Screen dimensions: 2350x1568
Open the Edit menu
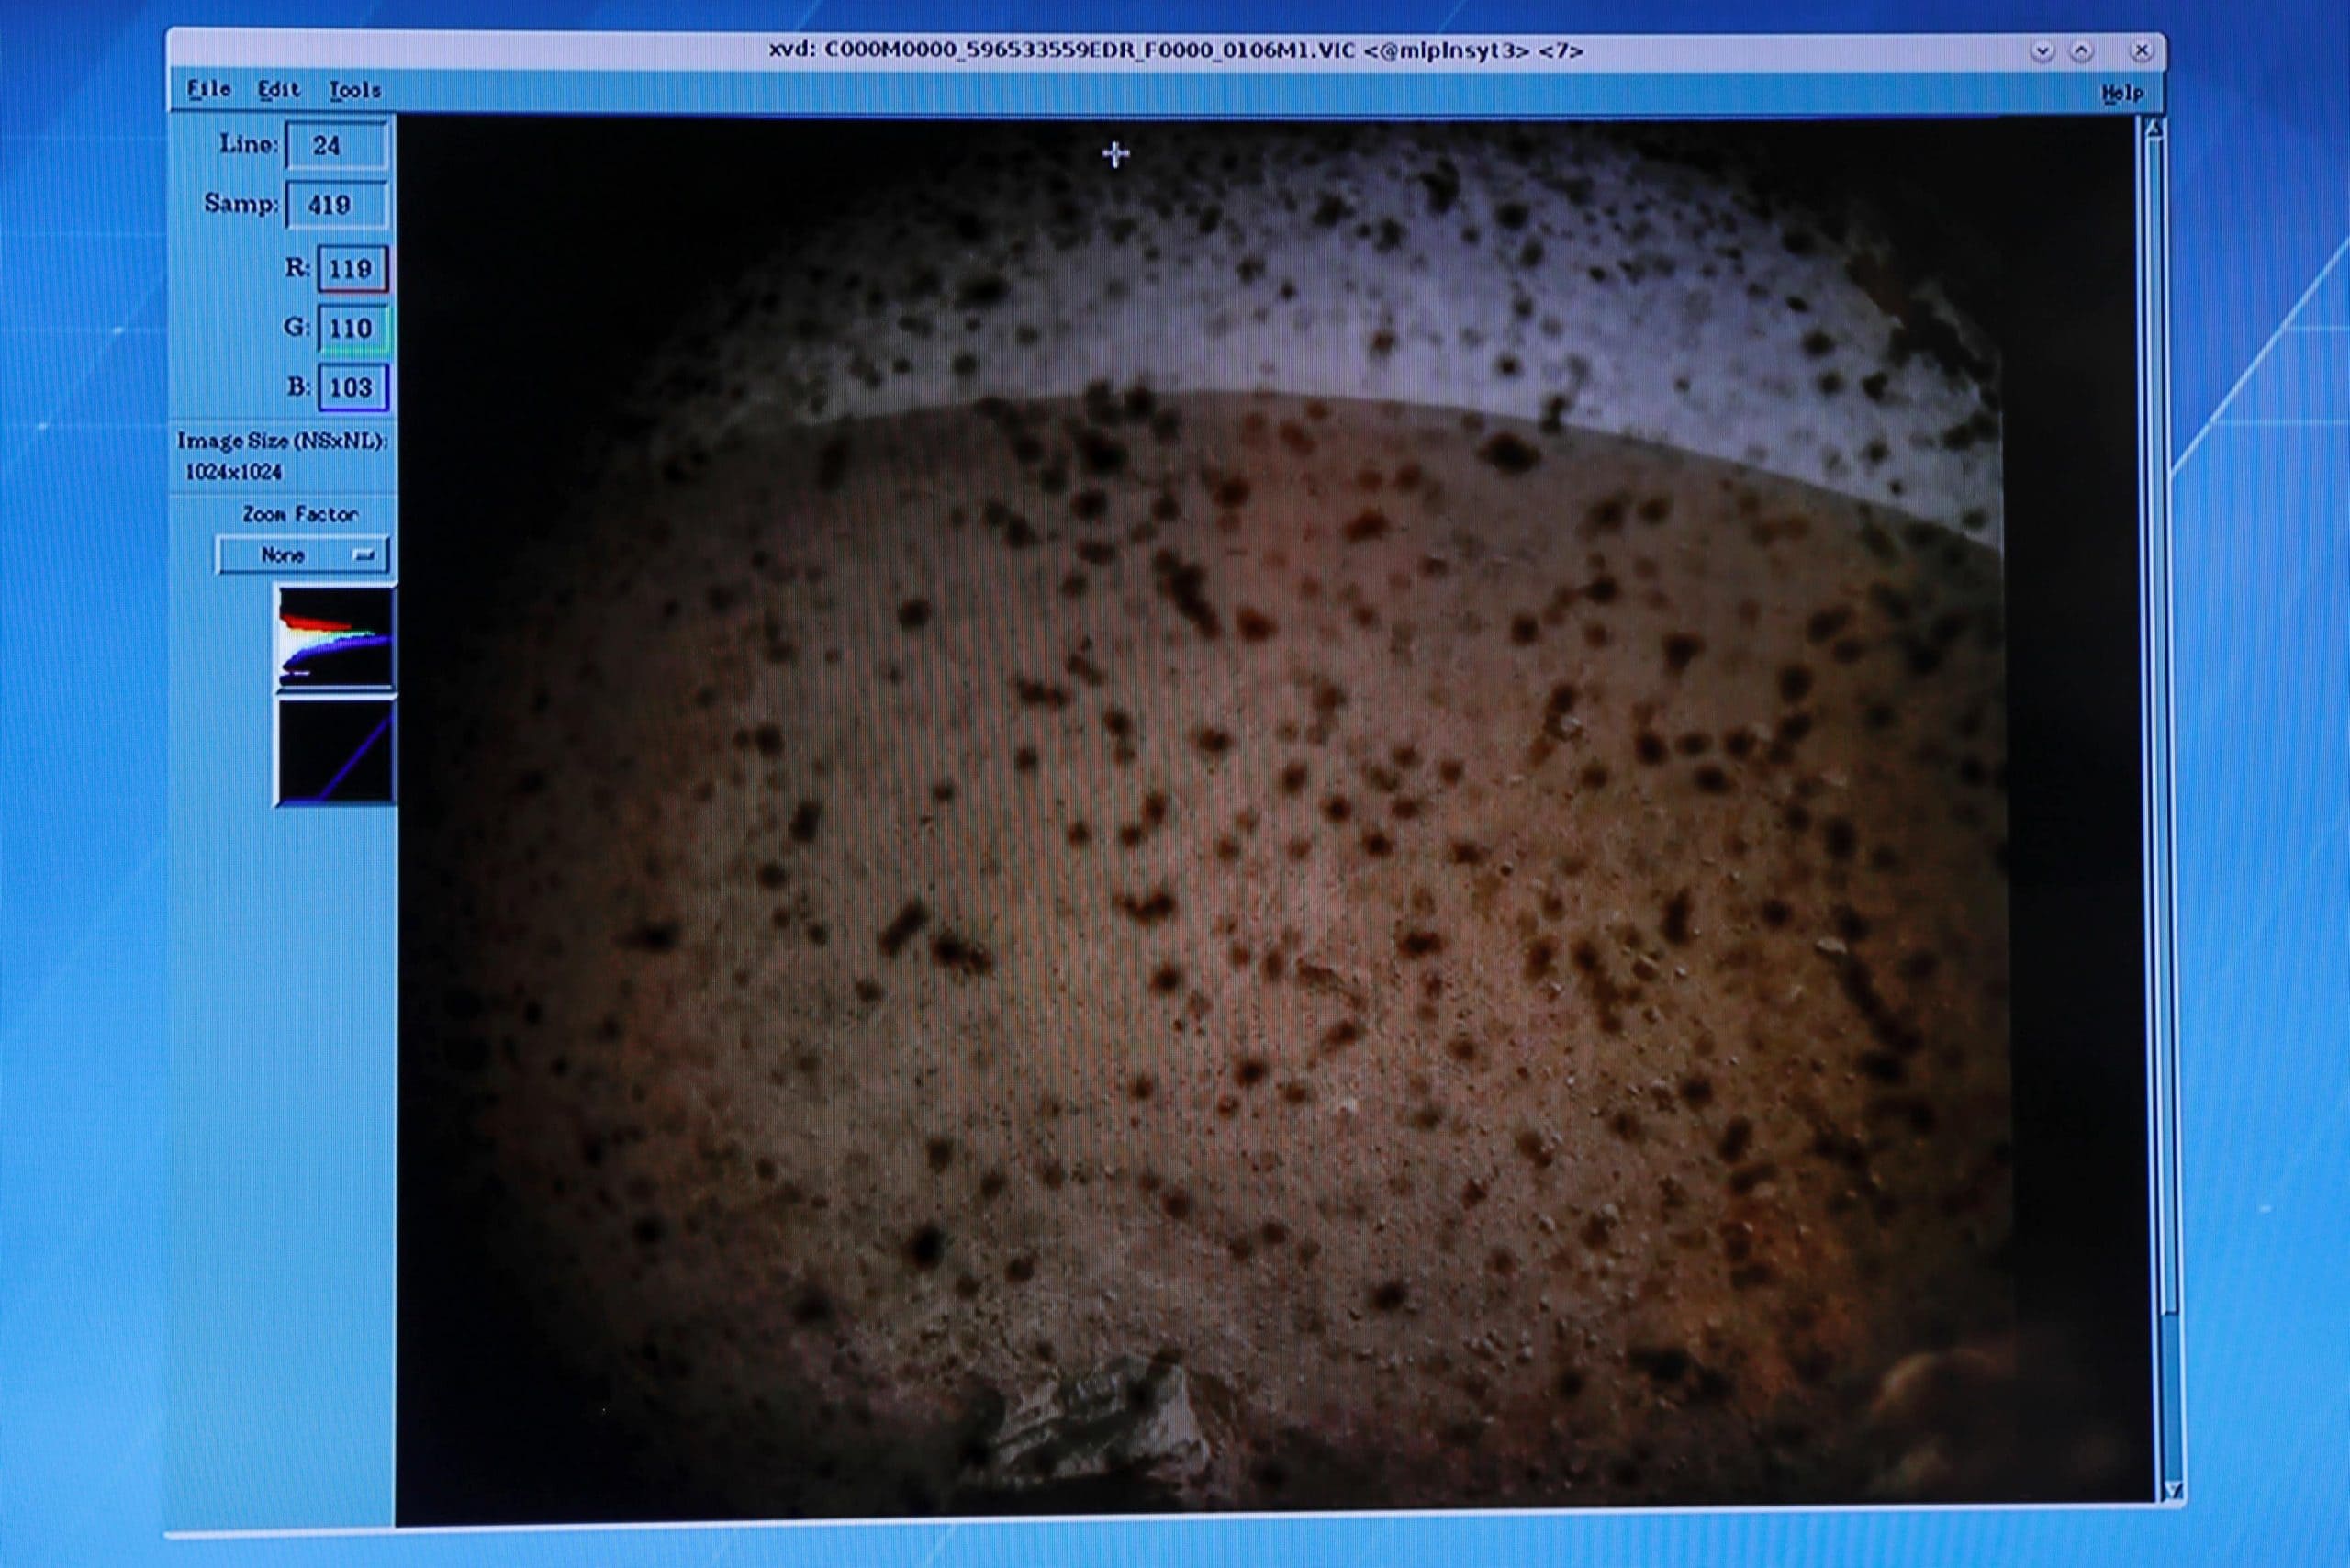coord(278,90)
